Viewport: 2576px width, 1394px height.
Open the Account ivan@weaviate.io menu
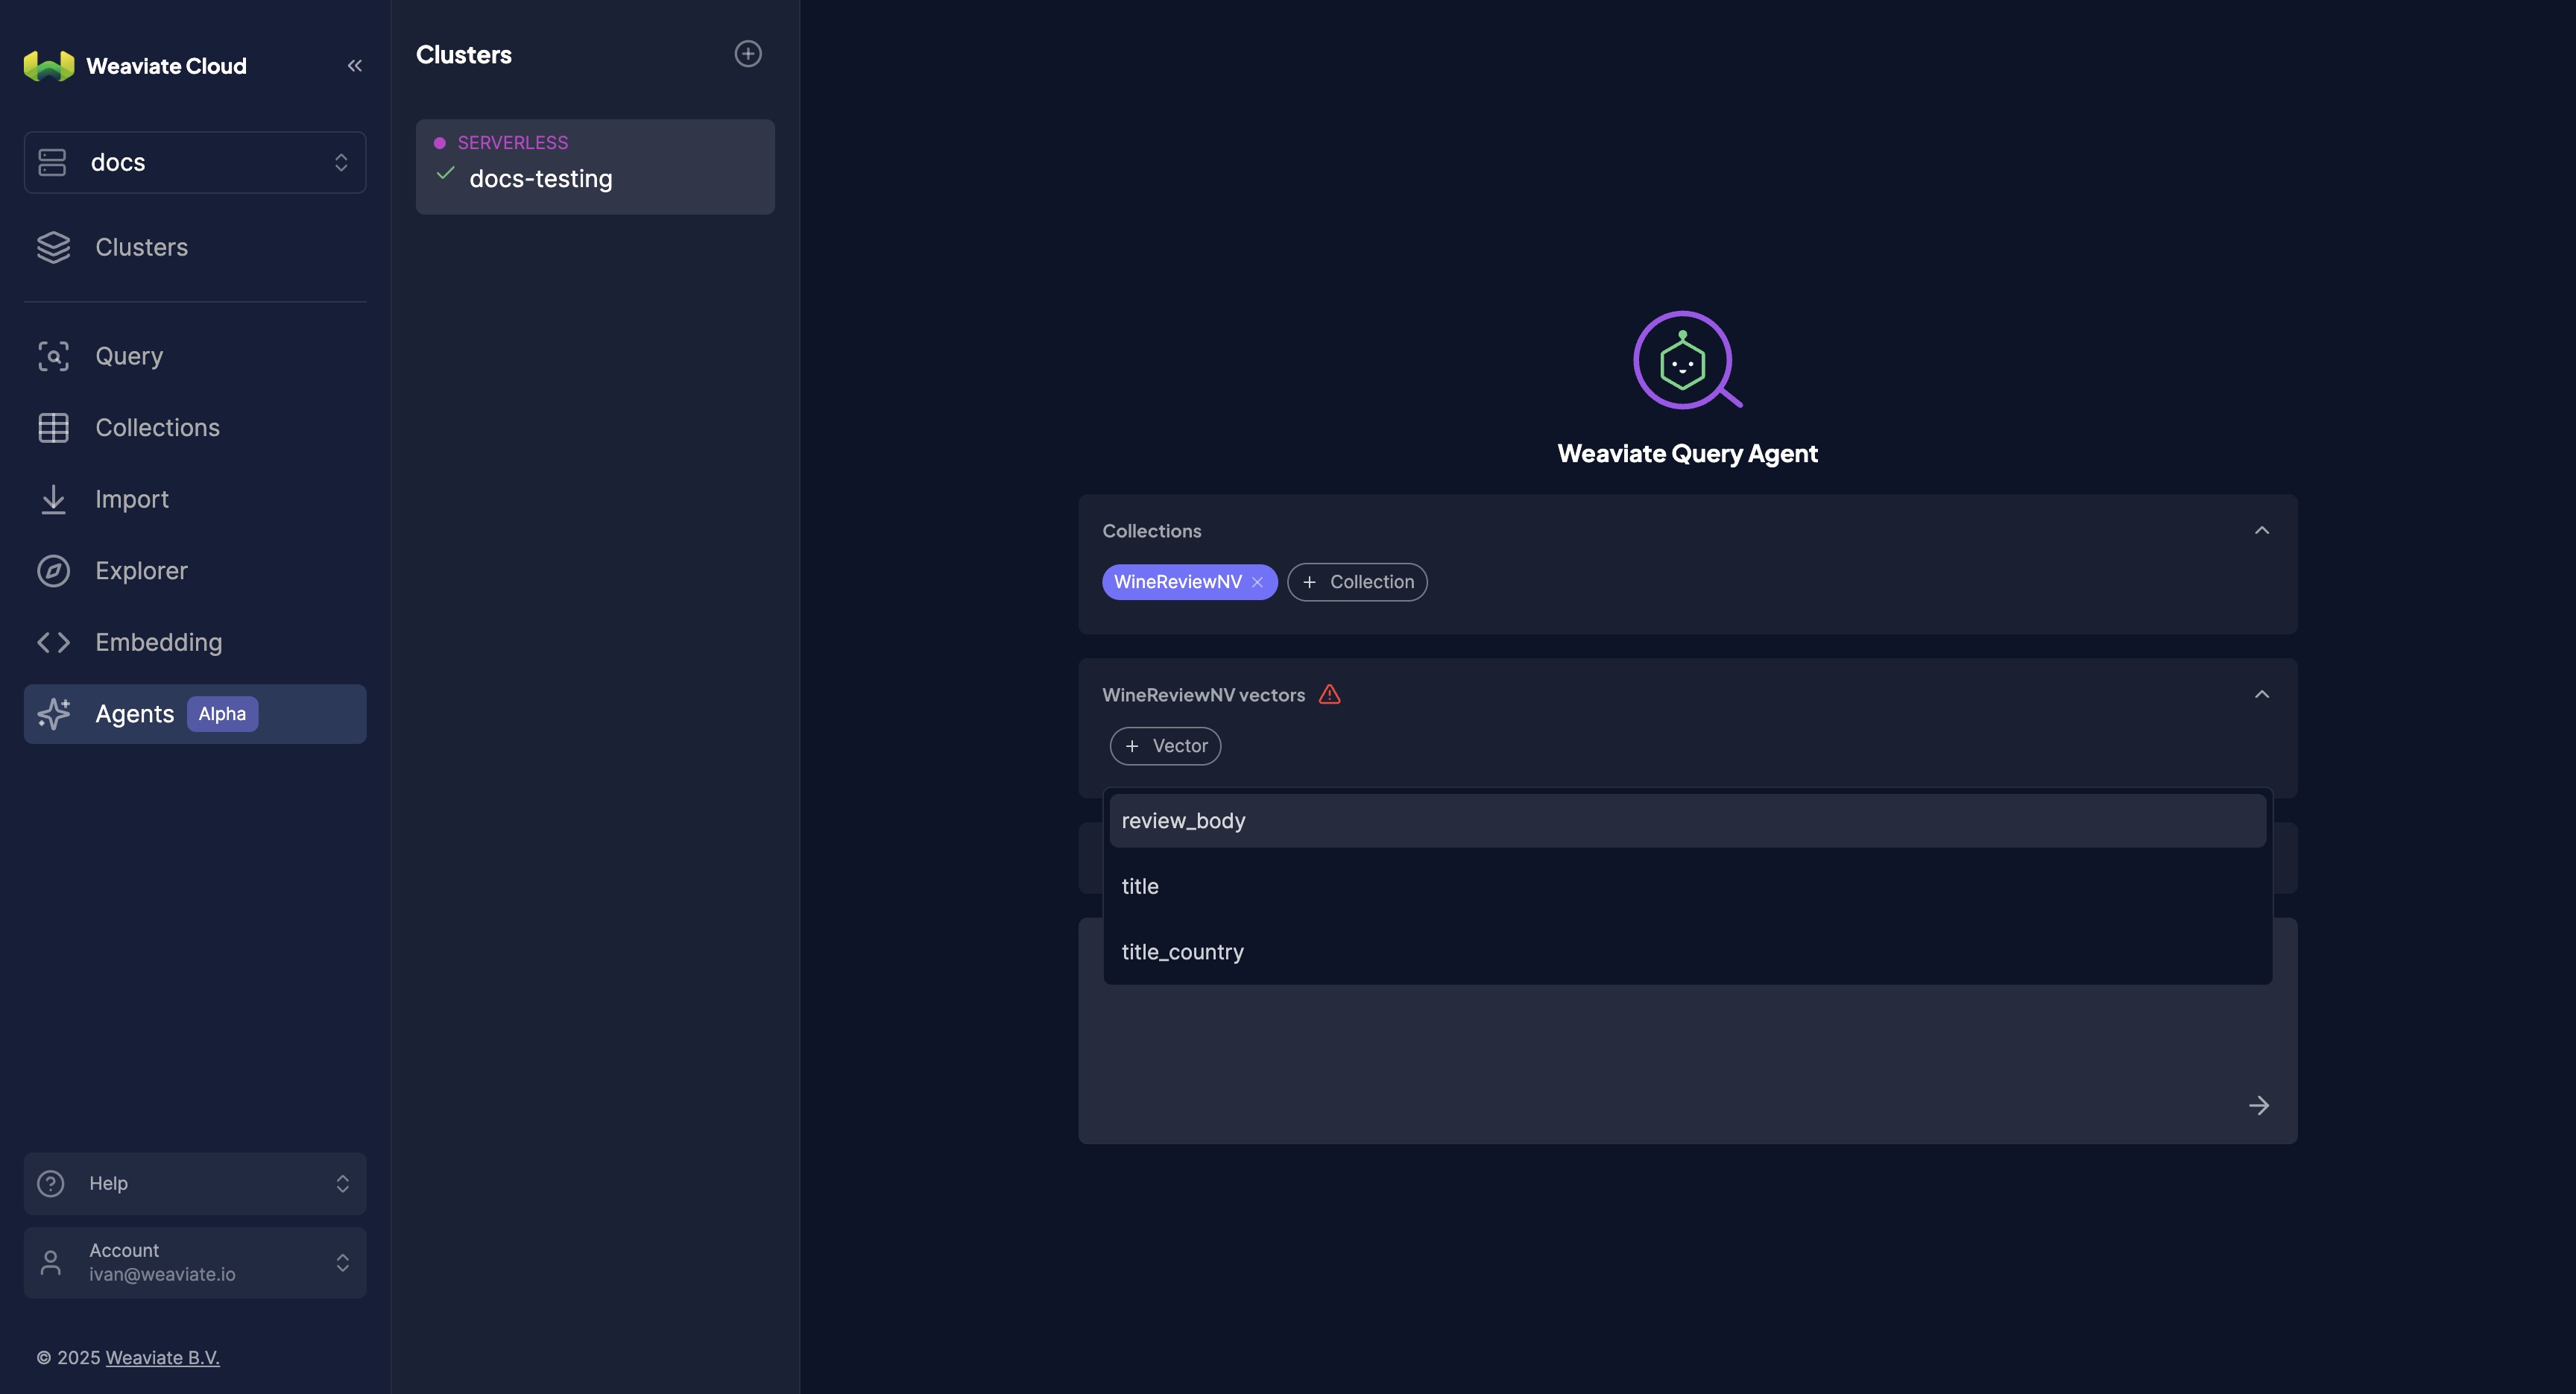pyautogui.click(x=195, y=1262)
